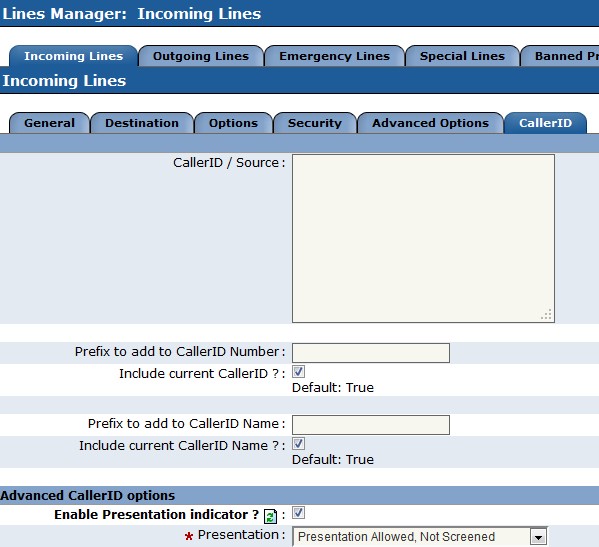
Task: Click the Options sub-tab
Action: pos(233,123)
